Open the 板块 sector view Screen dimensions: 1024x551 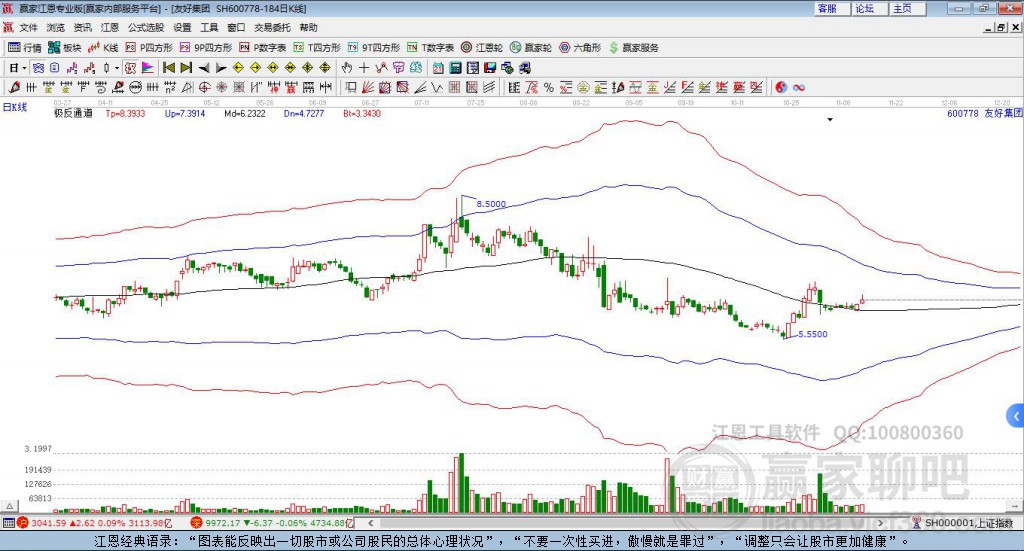[65, 48]
